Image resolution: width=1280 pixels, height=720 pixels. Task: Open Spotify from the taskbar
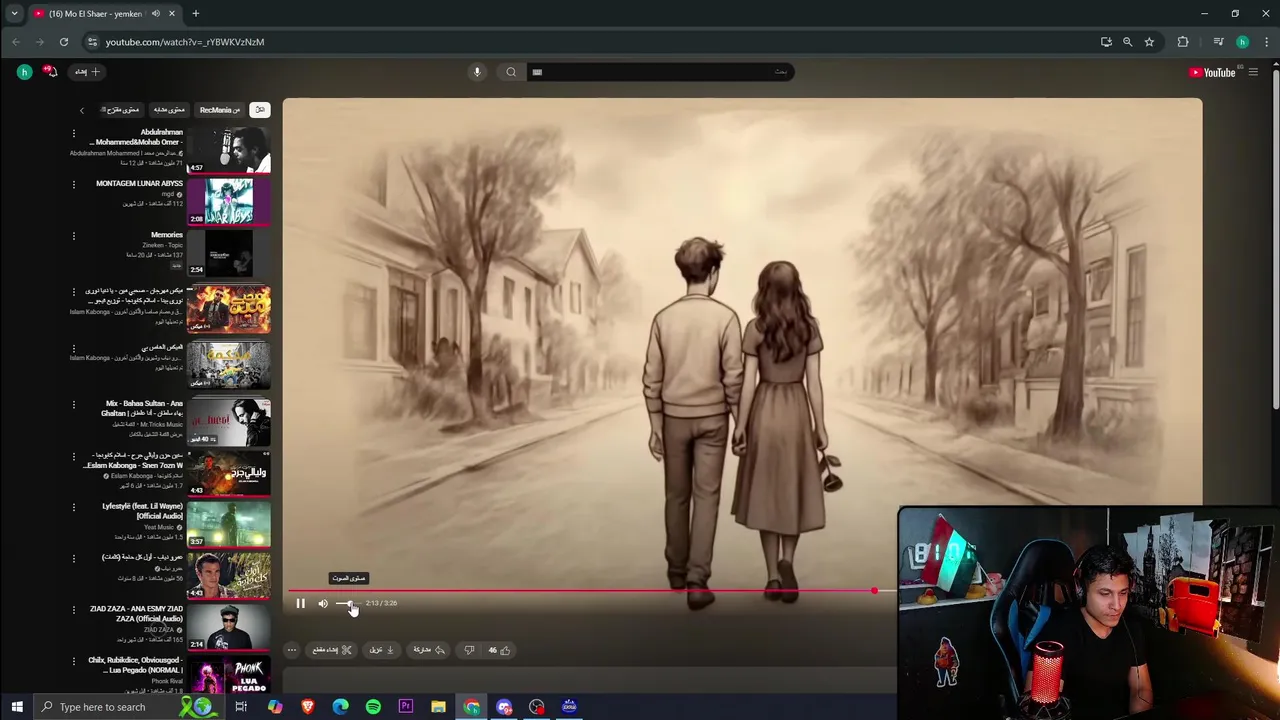(x=373, y=707)
